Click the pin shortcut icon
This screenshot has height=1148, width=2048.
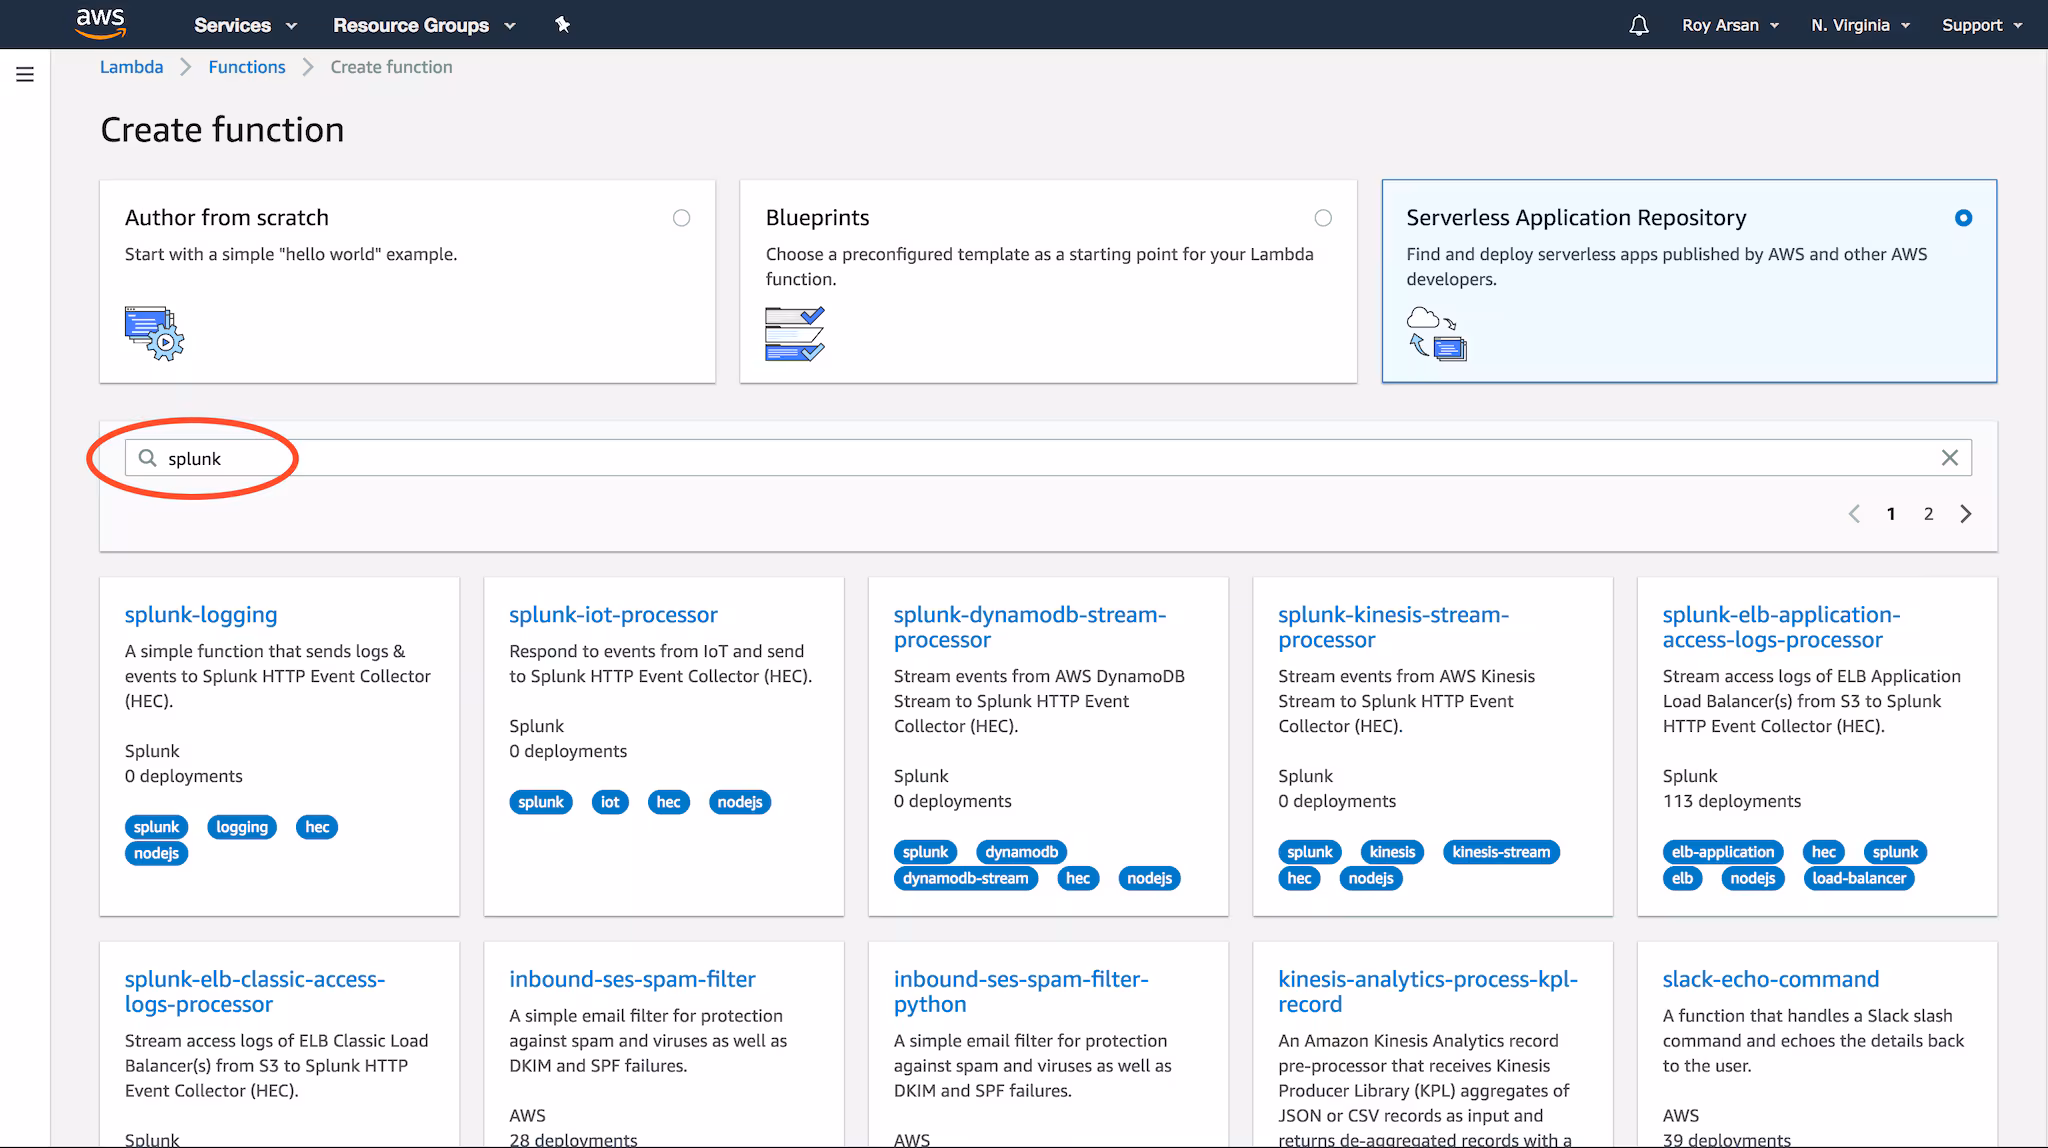click(562, 25)
